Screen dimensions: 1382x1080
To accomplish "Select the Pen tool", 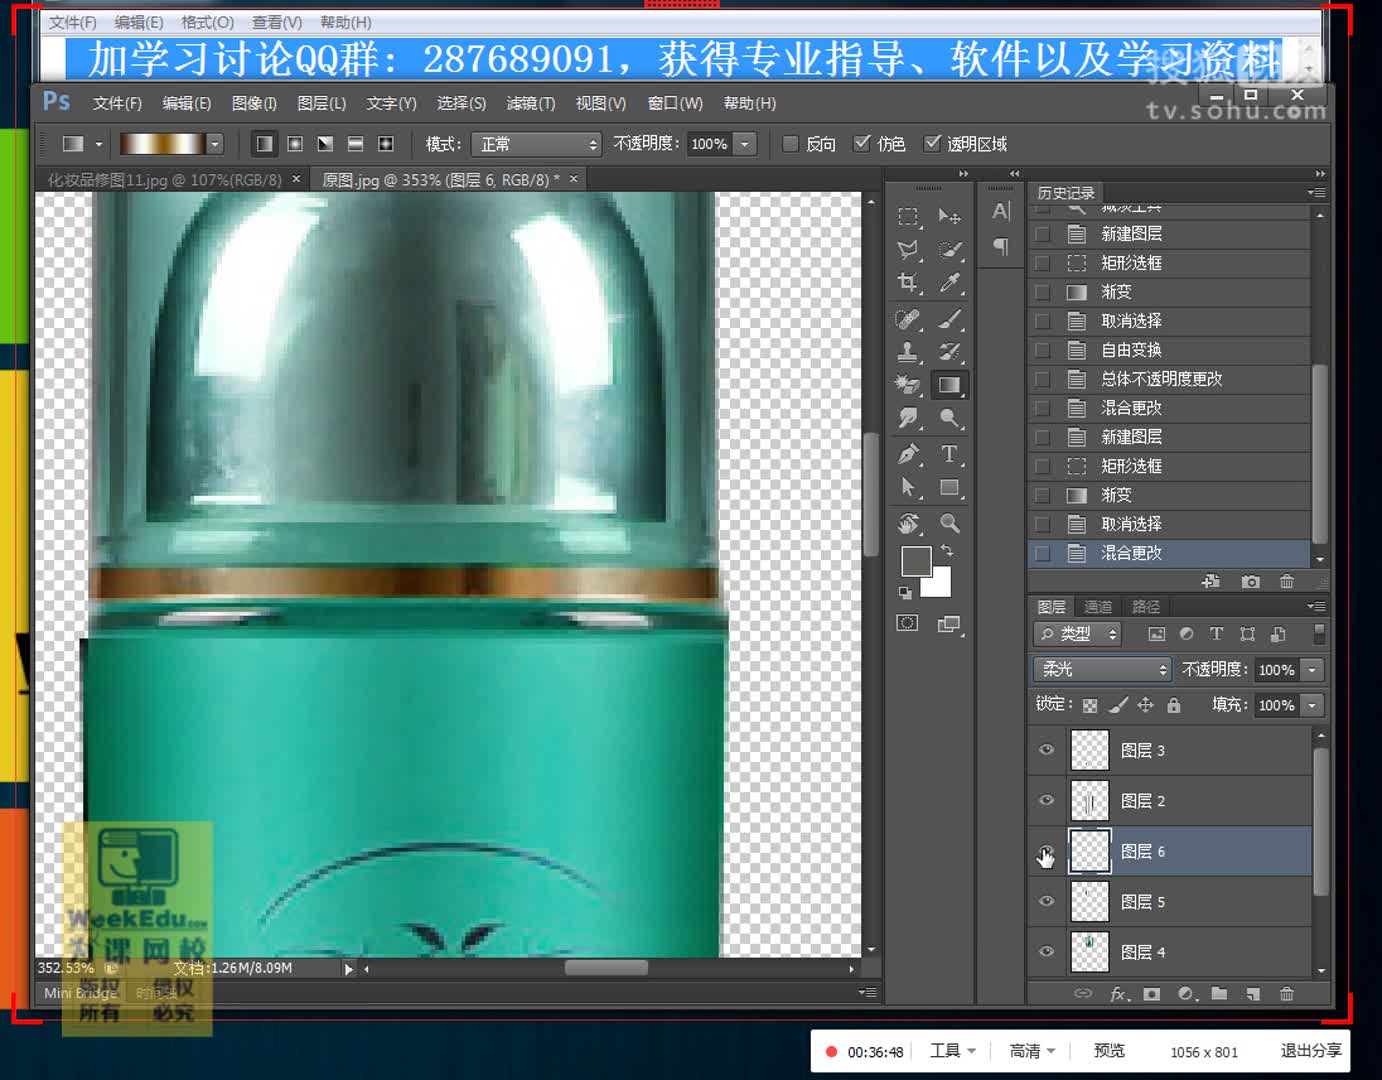I will pos(908,454).
